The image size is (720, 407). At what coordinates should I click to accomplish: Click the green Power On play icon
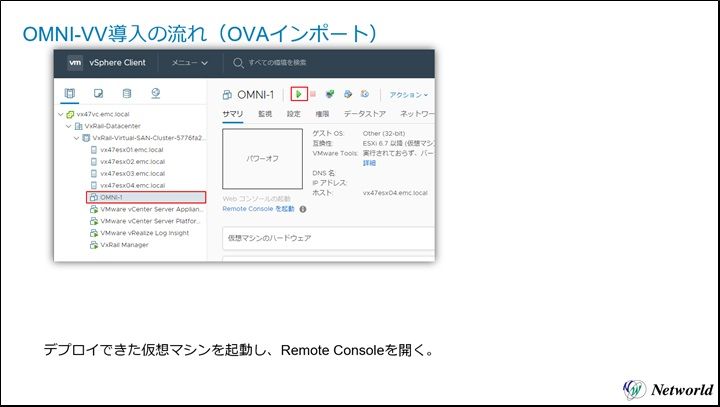click(x=299, y=94)
